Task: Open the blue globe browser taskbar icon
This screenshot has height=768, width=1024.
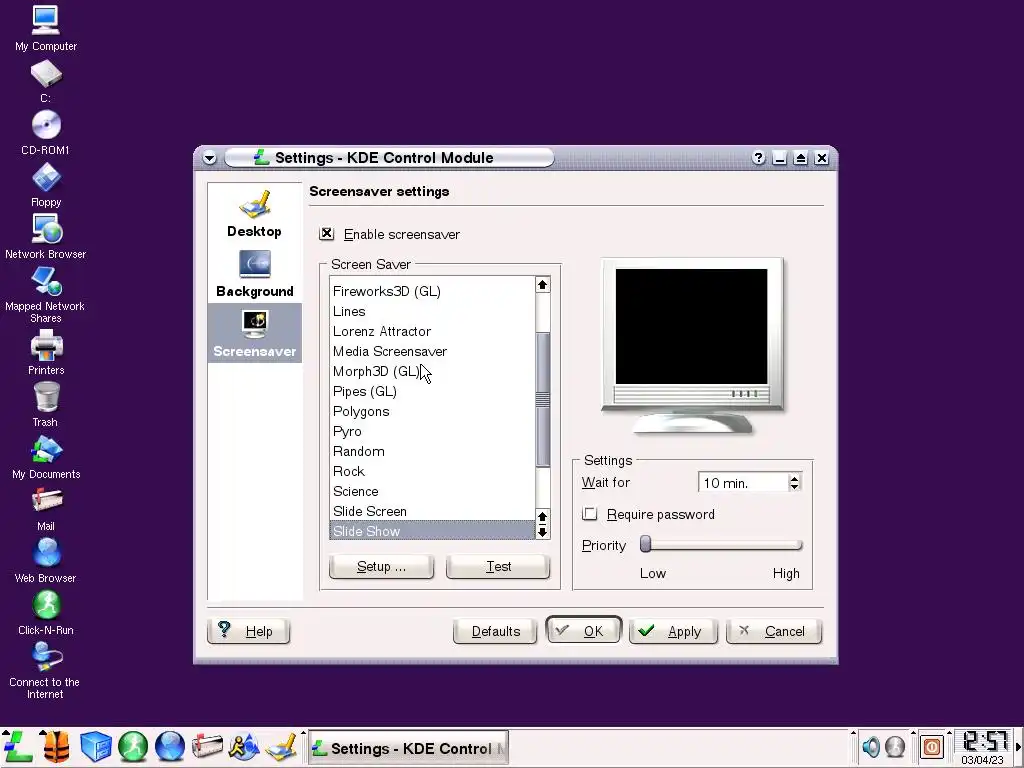Action: (170, 746)
